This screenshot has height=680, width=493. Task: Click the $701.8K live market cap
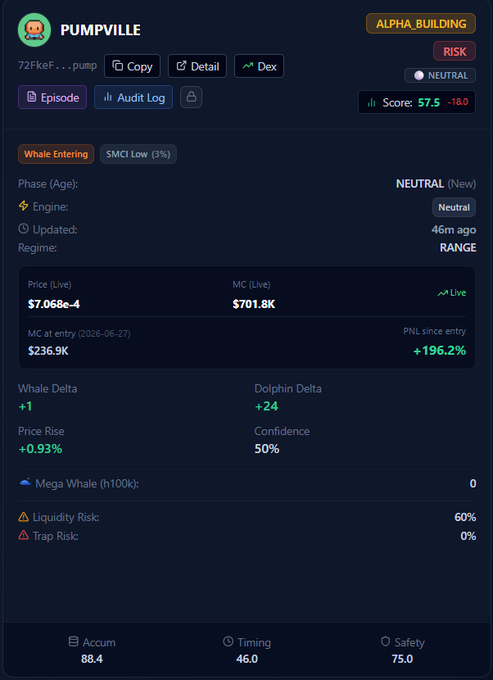[x=254, y=304]
